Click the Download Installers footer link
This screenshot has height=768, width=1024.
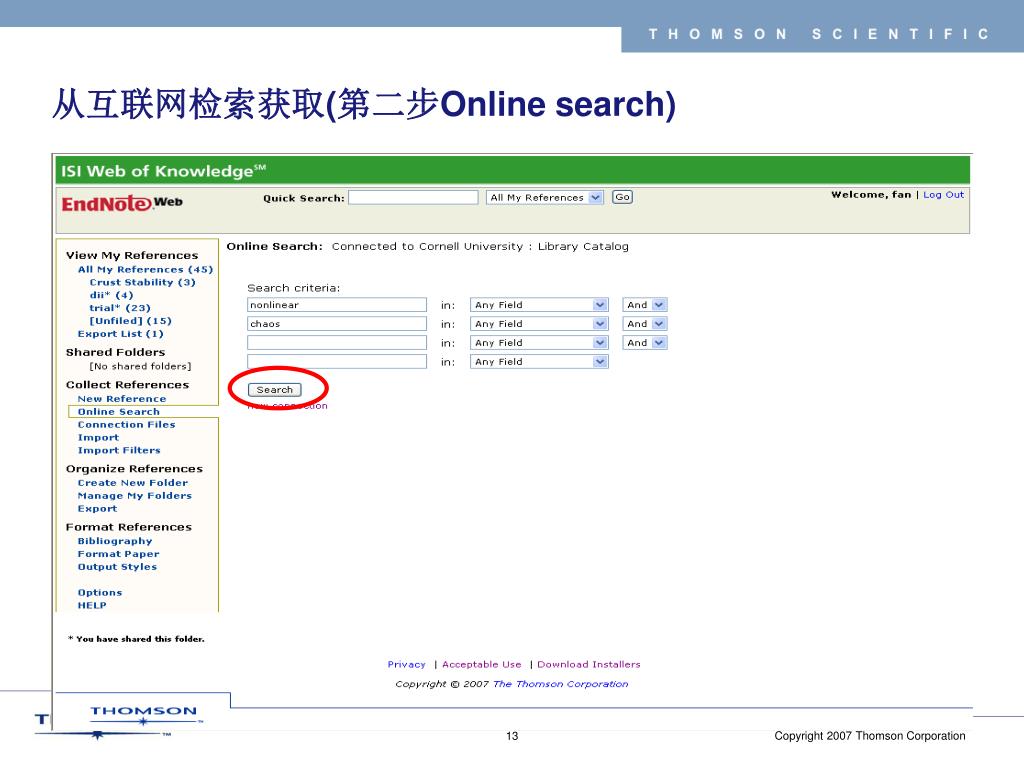(x=588, y=664)
